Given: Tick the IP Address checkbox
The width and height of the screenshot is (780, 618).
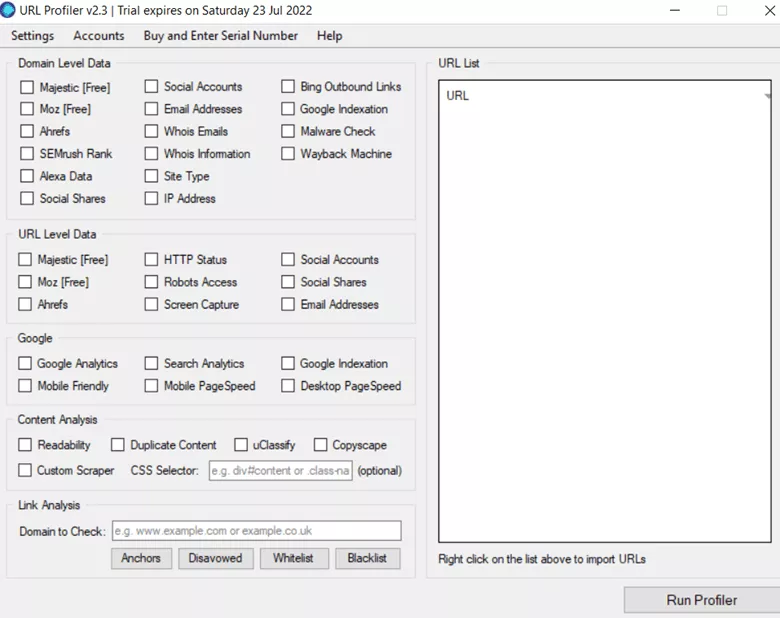Looking at the screenshot, I should (151, 199).
